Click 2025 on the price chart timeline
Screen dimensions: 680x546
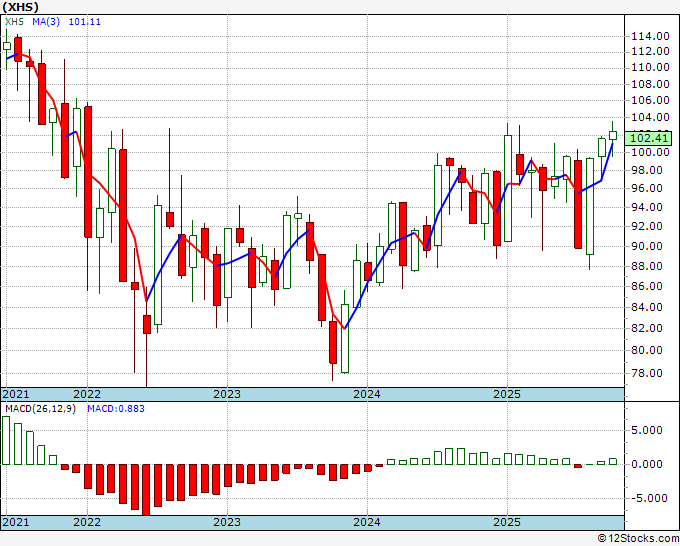point(507,394)
